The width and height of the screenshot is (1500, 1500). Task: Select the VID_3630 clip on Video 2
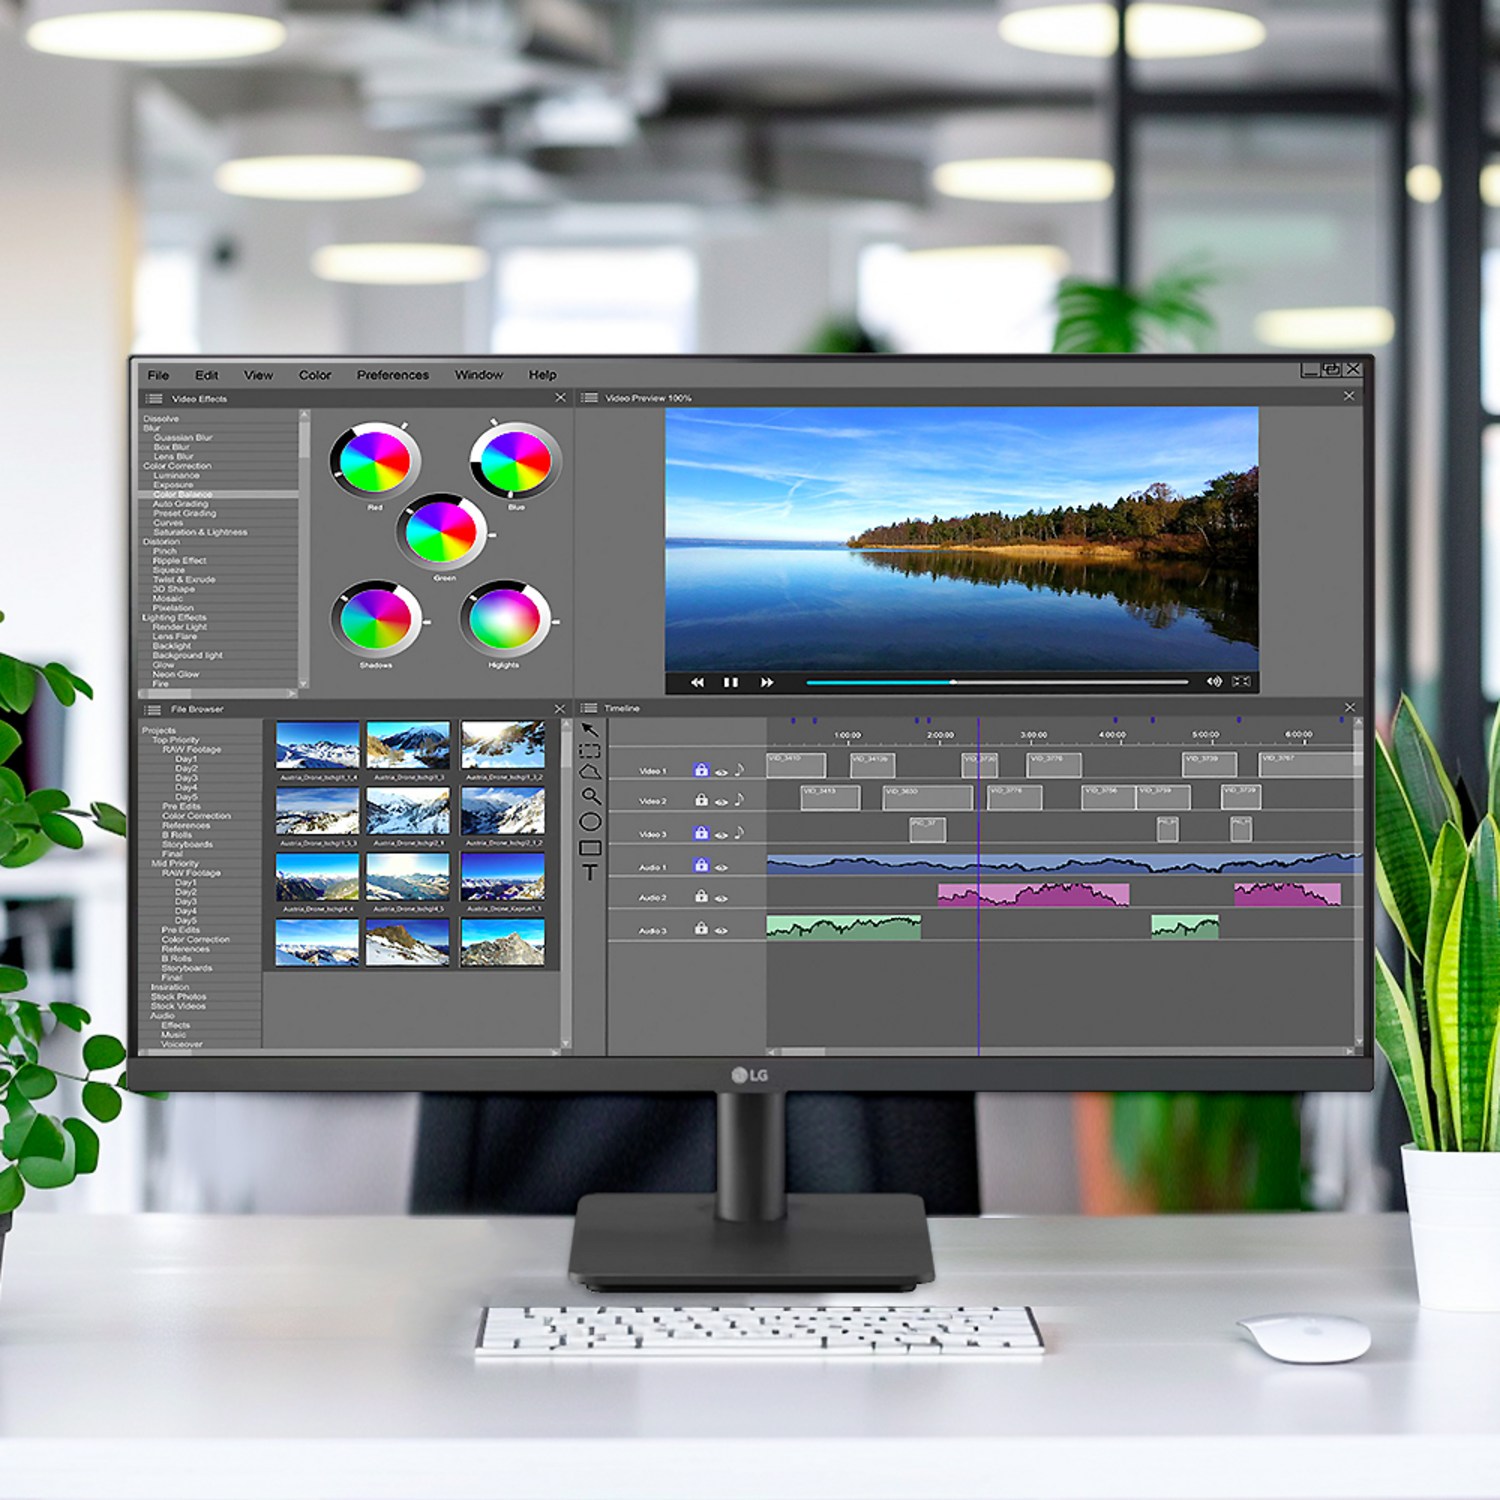(x=927, y=797)
